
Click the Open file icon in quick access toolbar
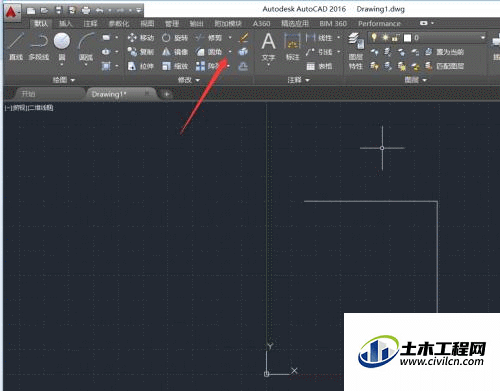tap(44, 11)
